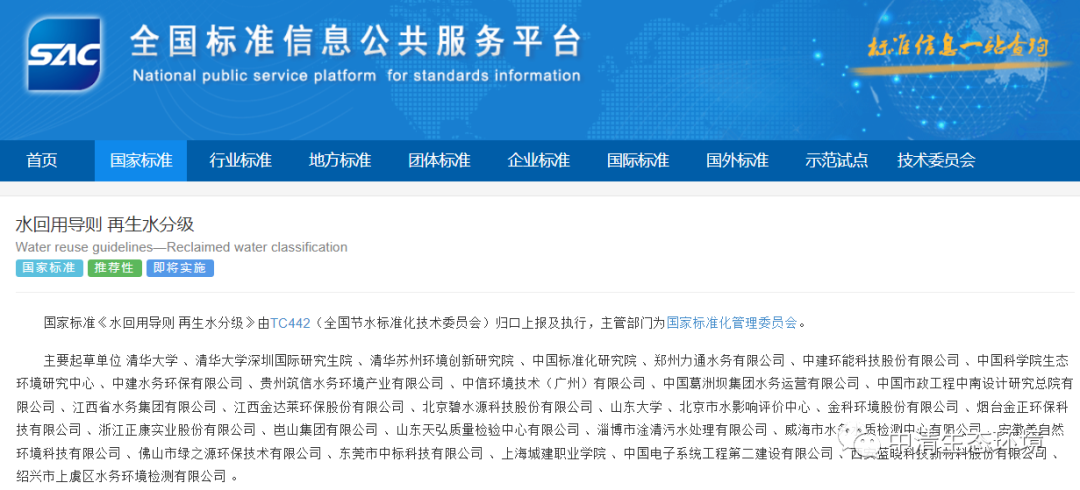
Task: Select the English title Water reuse guidelines
Action: [181, 247]
